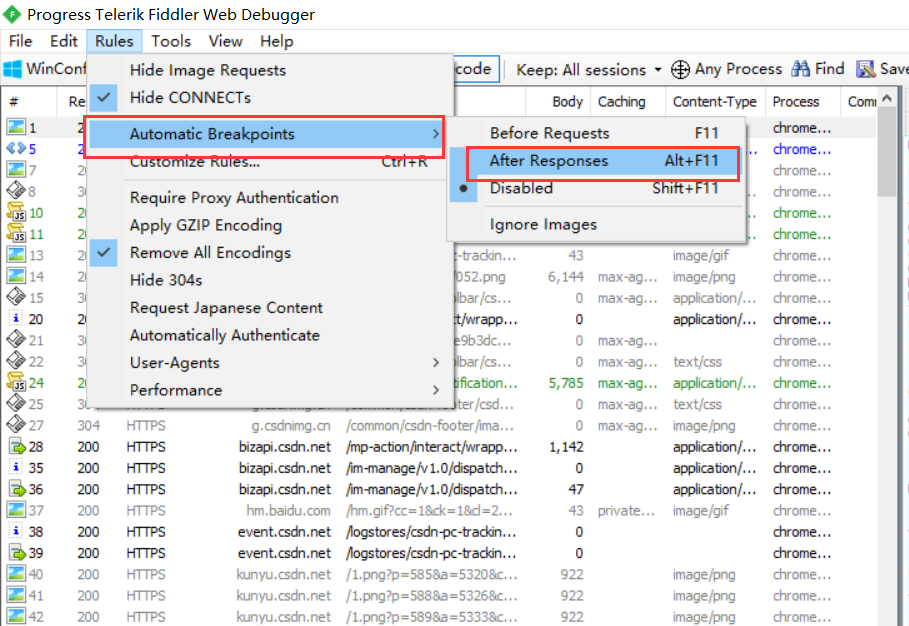Enable Hide 304s rule
The height and width of the screenshot is (626, 909).
pyautogui.click(x=270, y=280)
